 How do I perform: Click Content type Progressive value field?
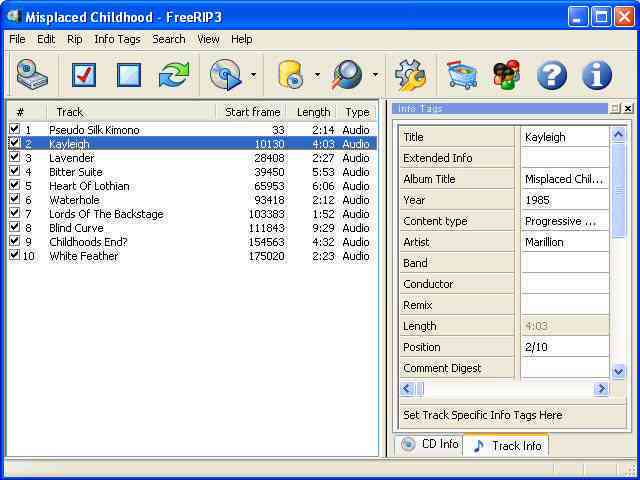[565, 221]
